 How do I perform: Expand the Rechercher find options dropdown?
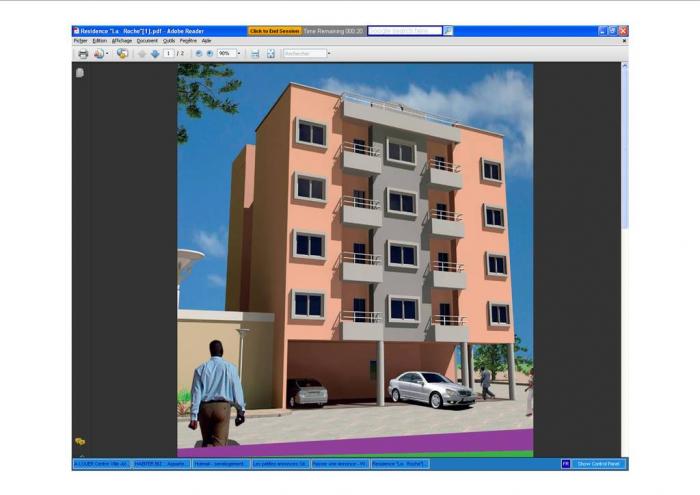pos(328,53)
